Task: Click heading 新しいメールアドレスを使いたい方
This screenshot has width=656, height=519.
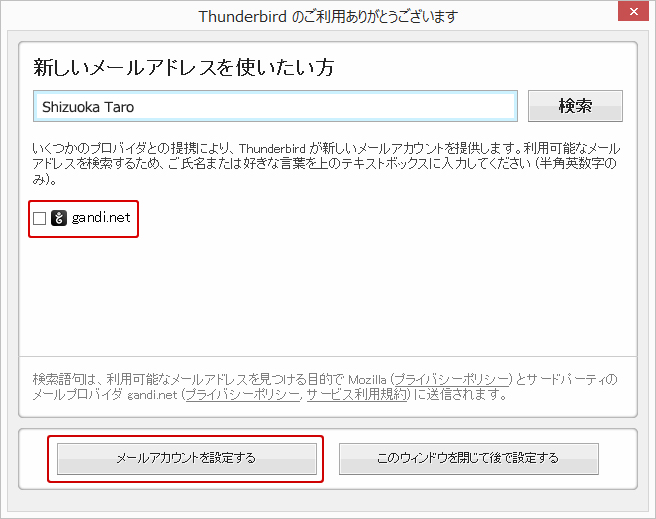Action: tap(184, 67)
